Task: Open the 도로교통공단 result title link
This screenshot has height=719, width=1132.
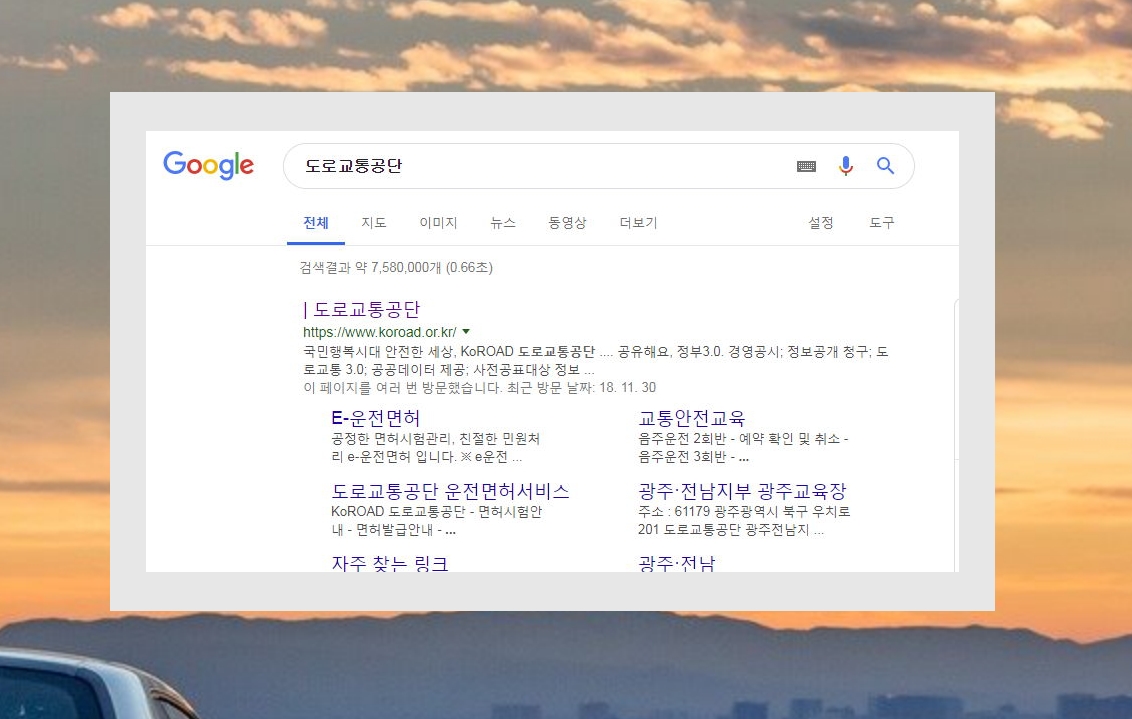Action: click(362, 310)
